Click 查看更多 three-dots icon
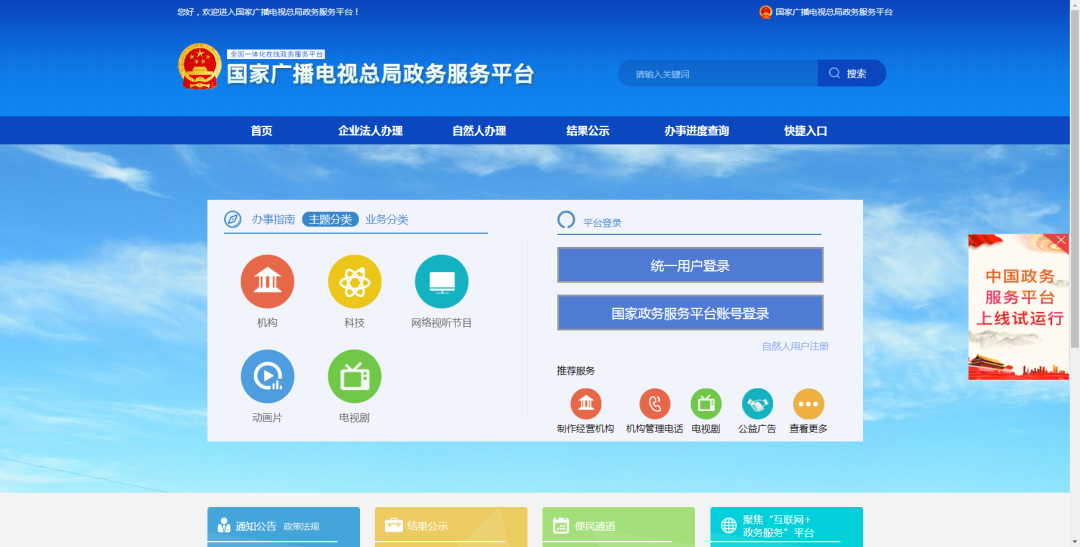The height and width of the screenshot is (547, 1080). 809,404
